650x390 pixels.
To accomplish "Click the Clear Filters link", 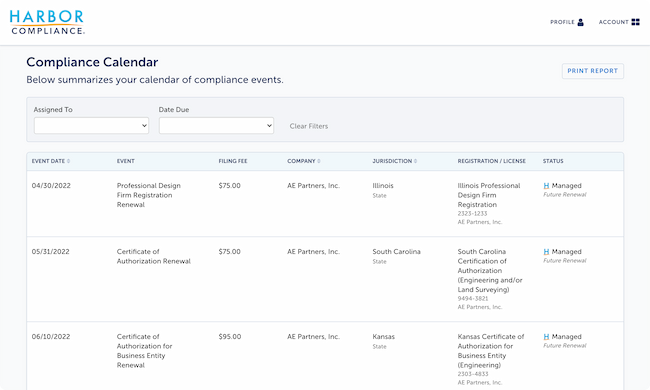I will pos(309,126).
